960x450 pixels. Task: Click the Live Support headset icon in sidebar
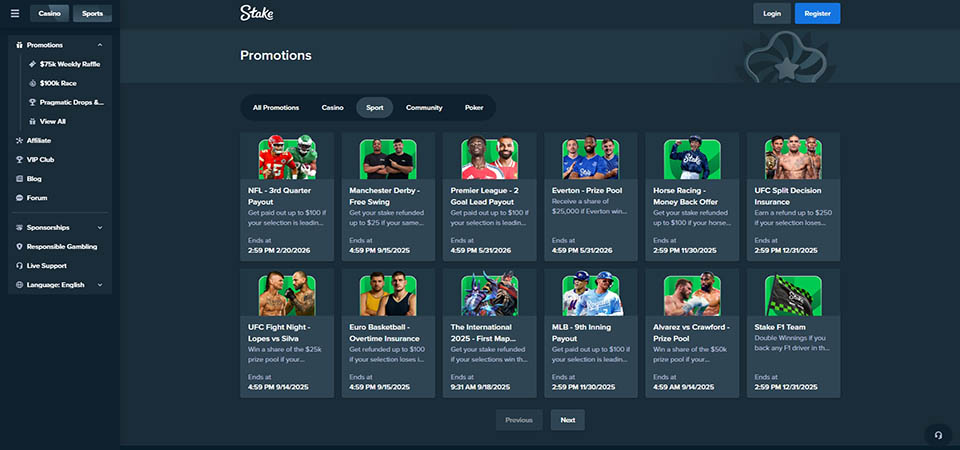click(x=20, y=266)
